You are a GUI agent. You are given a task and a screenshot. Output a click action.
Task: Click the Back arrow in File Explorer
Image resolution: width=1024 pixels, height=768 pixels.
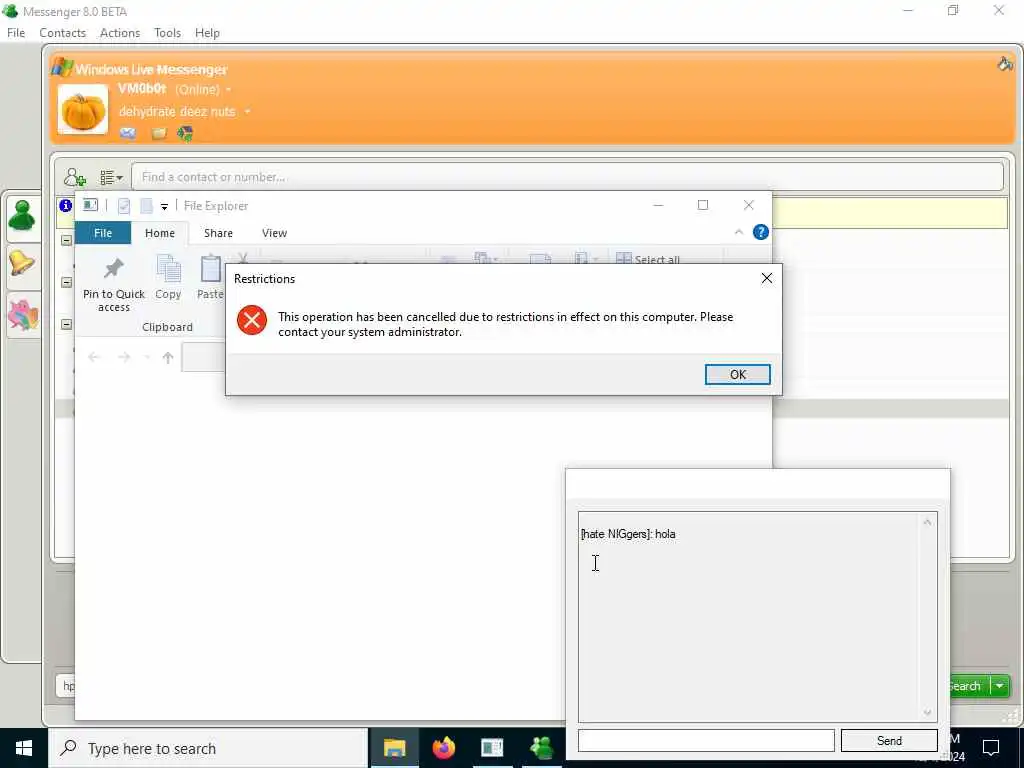(x=94, y=357)
